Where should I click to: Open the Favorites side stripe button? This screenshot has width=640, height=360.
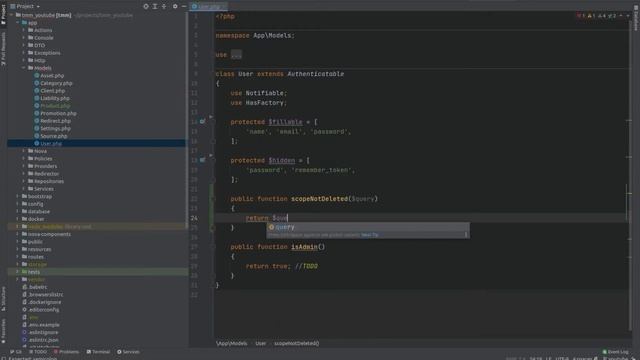tap(3, 331)
